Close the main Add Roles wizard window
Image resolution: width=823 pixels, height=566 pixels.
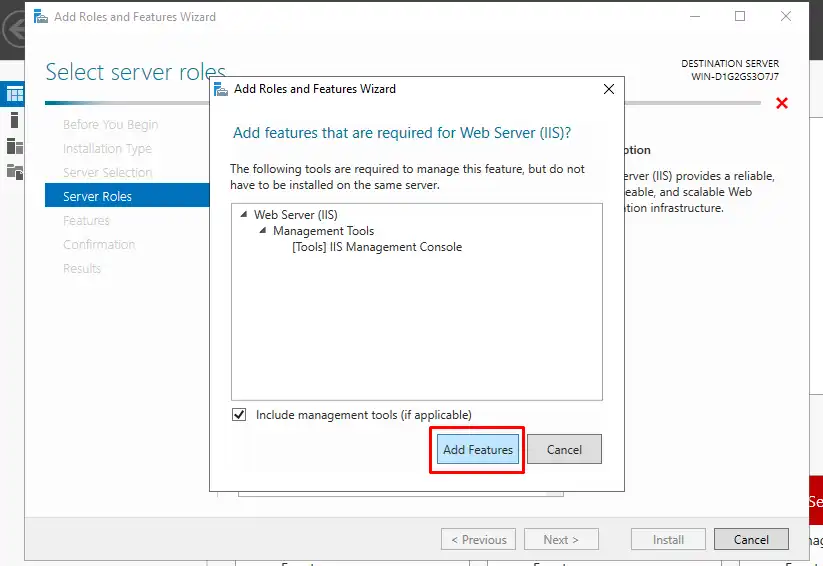tap(786, 16)
